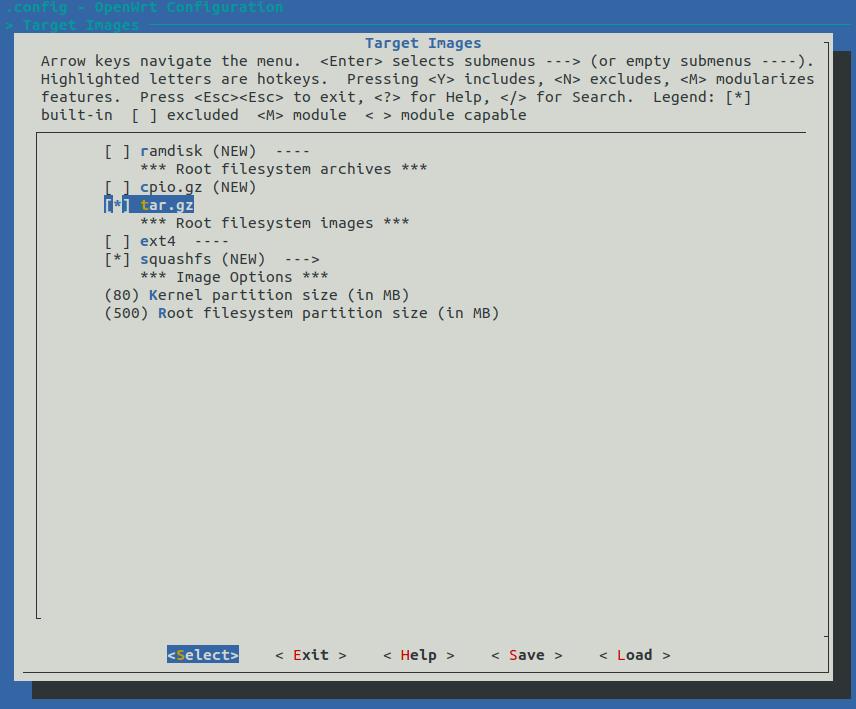856x709 pixels.
Task: Click the < Load > button
Action: pos(635,655)
